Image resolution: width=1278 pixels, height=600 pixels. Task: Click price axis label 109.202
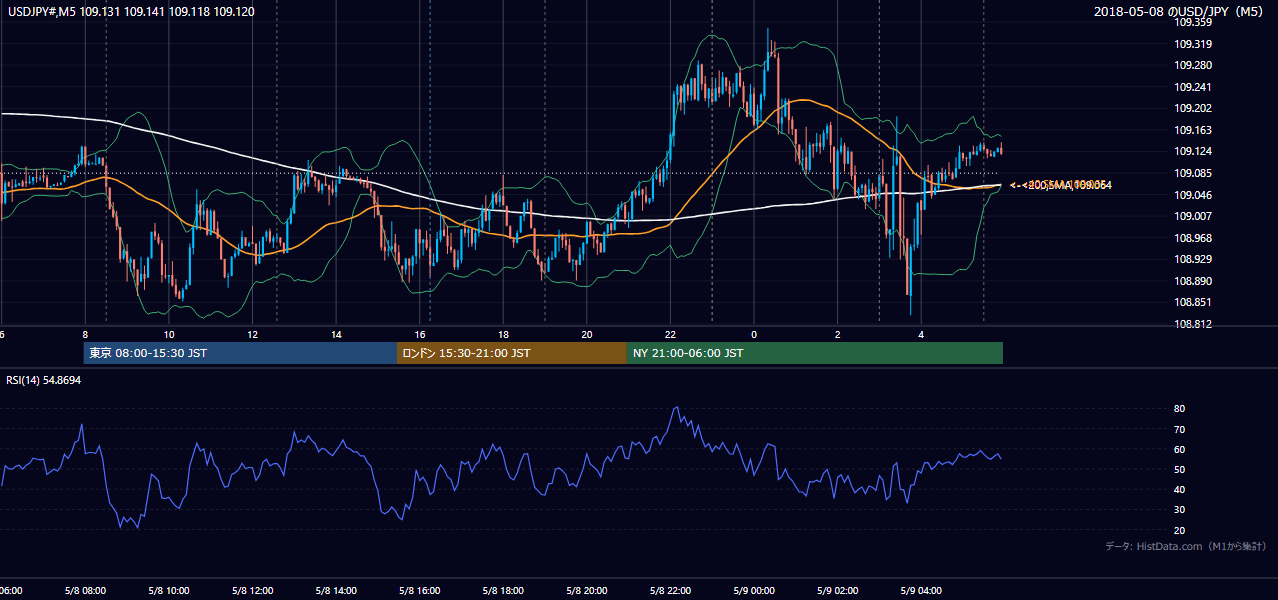click(1194, 108)
